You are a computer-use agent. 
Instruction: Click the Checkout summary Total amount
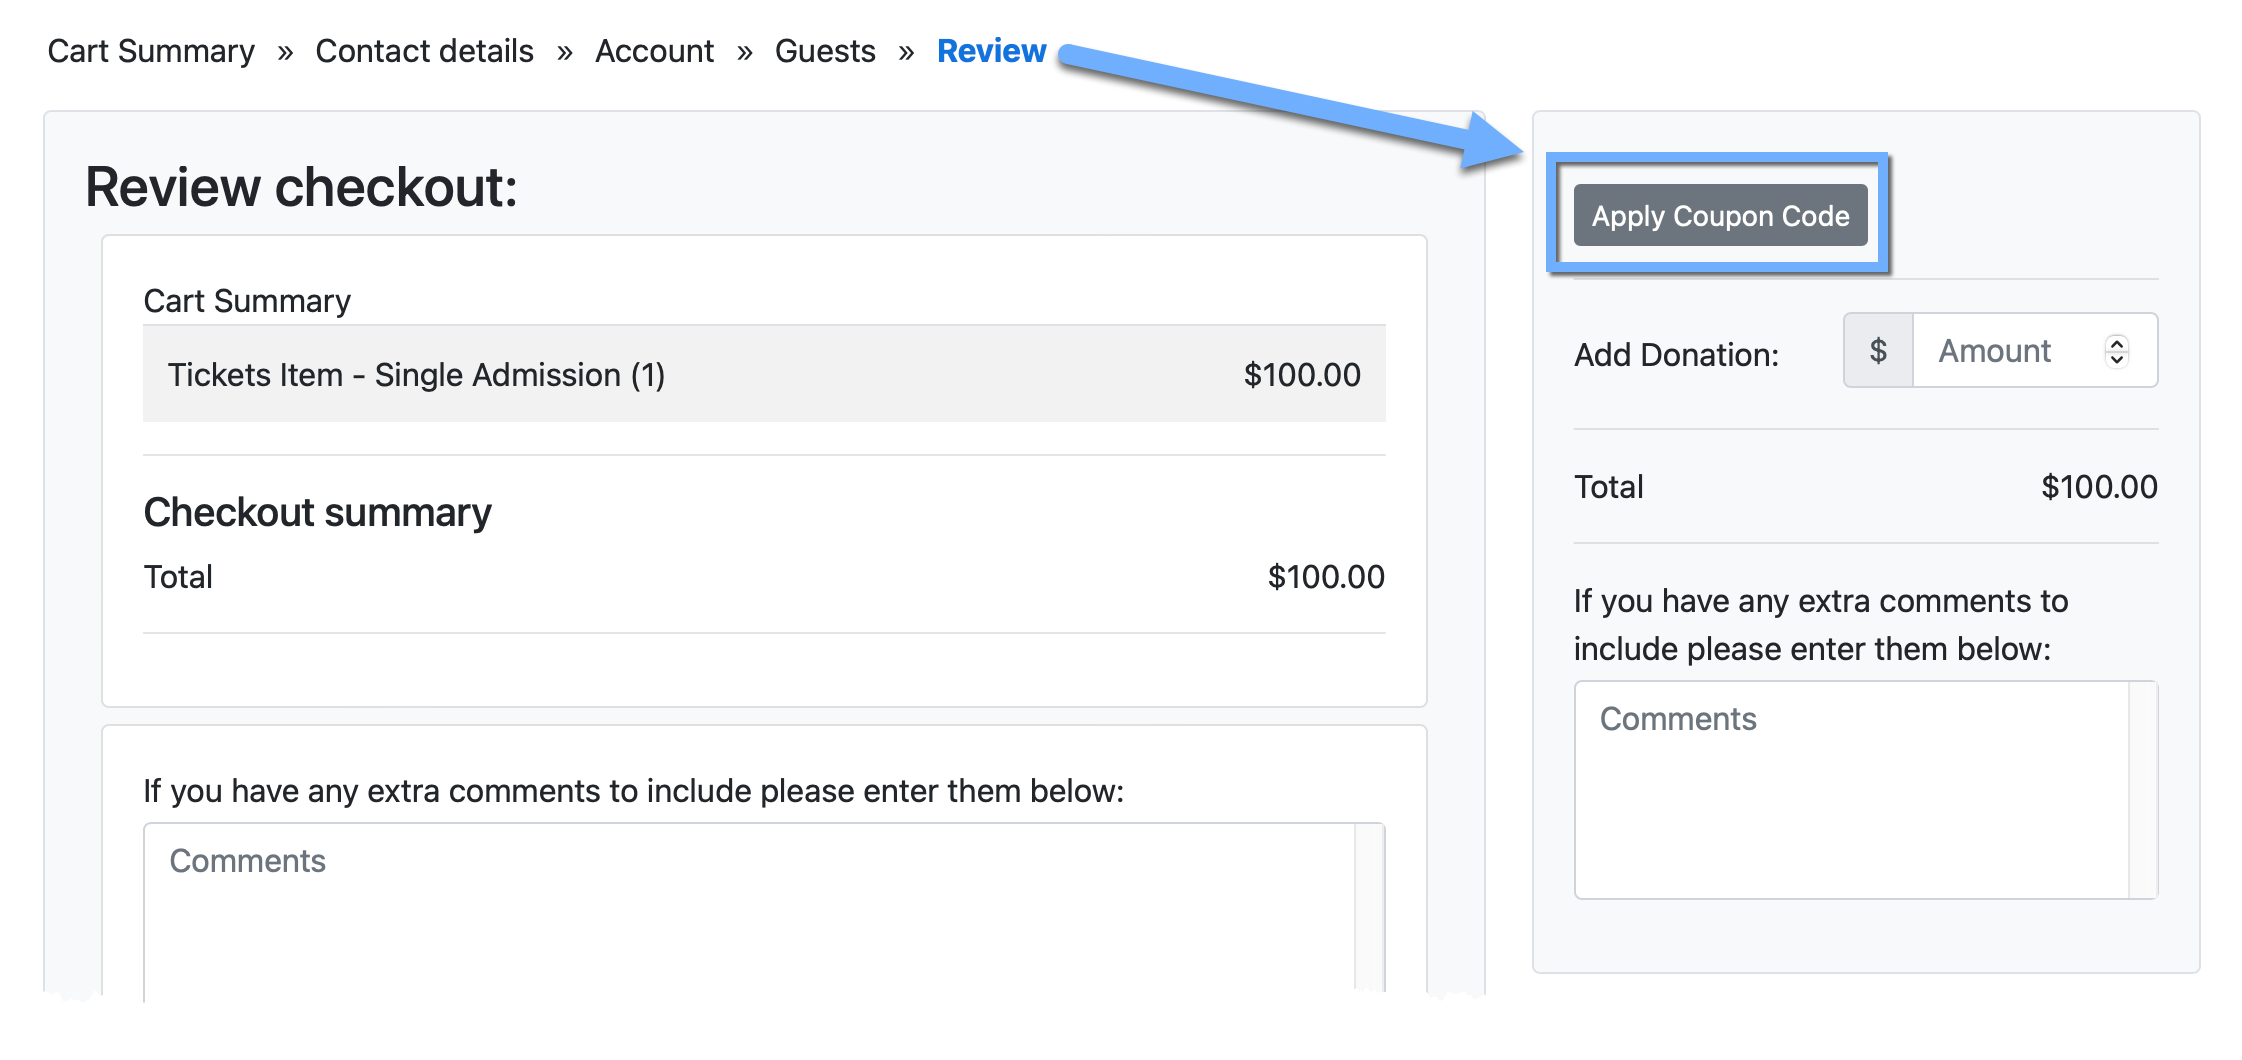1325,577
